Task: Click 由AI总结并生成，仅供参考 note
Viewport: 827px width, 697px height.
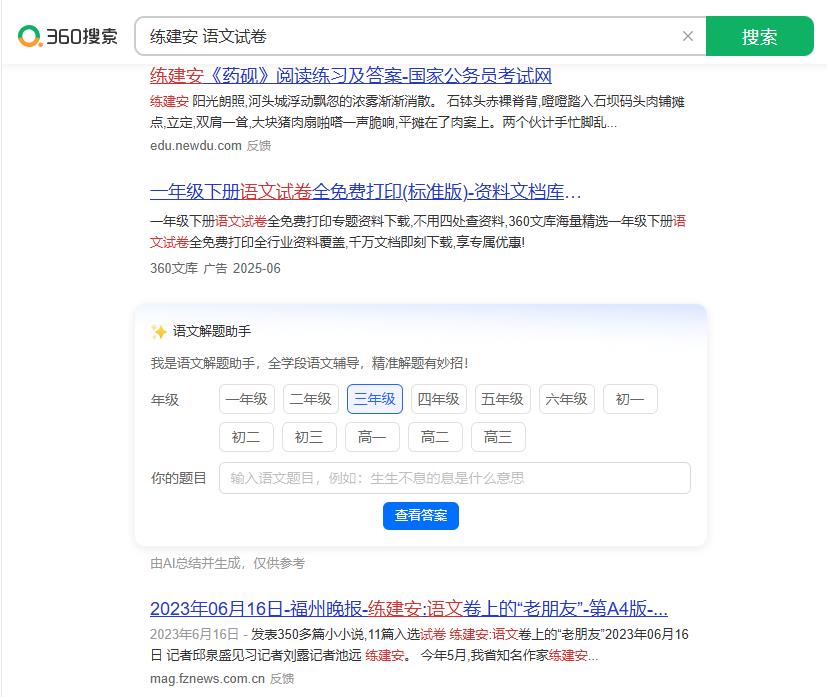Action: coord(227,564)
